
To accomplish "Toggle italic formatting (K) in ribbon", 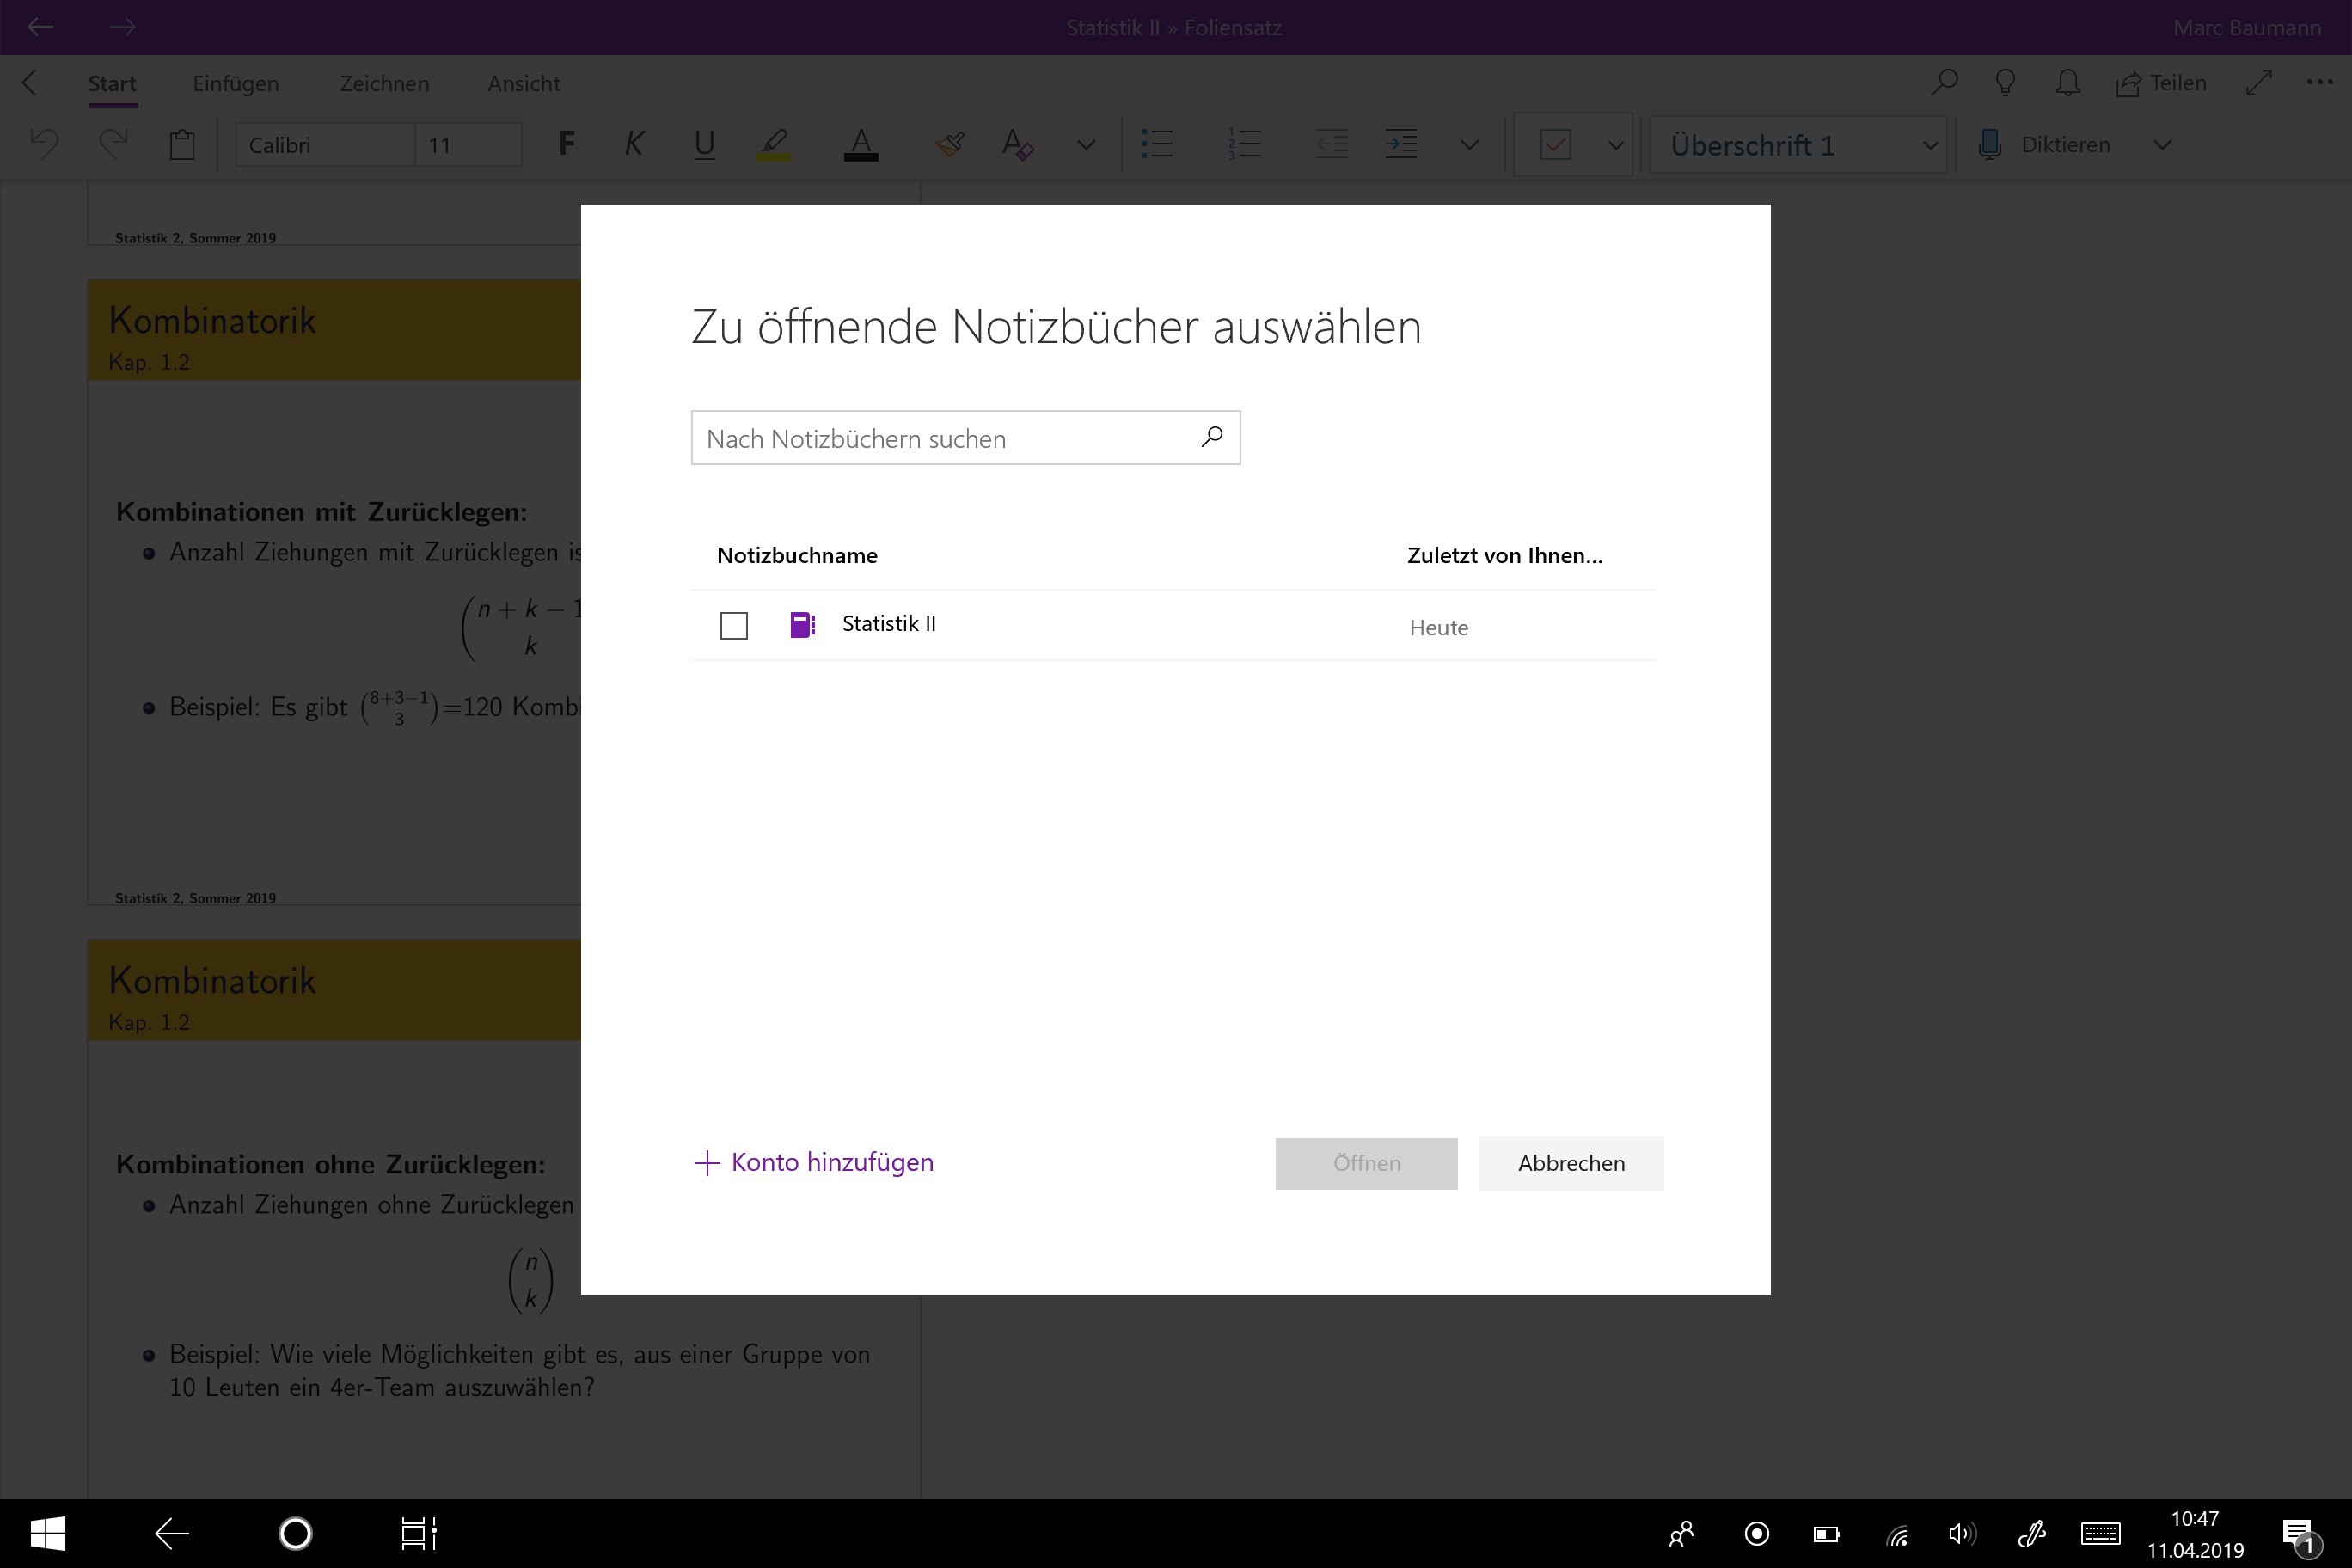I will 633,145.
